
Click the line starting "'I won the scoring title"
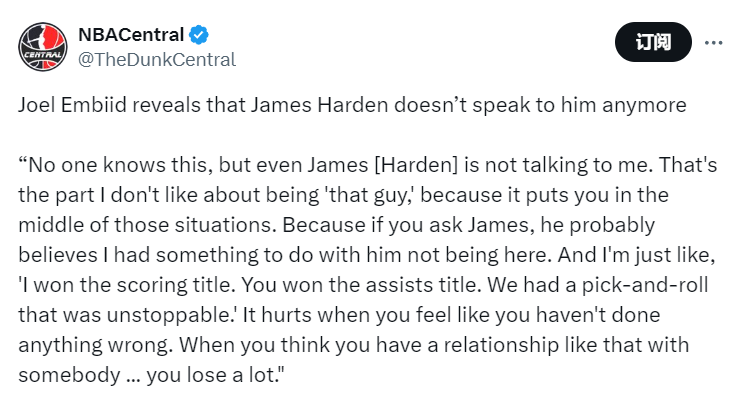tap(363, 285)
